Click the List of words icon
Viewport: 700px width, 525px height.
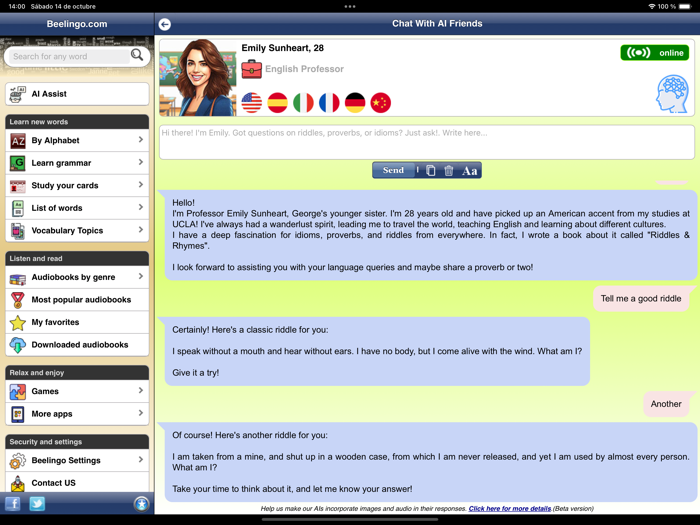tap(18, 208)
